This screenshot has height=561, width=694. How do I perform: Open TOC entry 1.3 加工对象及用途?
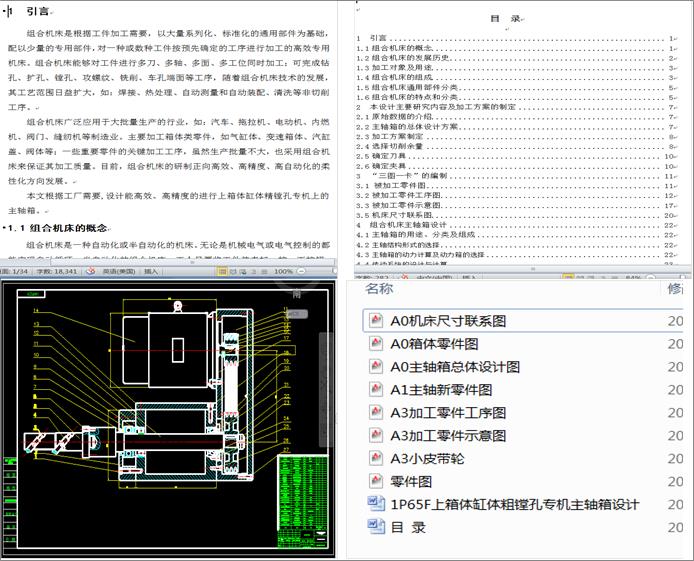(x=517, y=68)
